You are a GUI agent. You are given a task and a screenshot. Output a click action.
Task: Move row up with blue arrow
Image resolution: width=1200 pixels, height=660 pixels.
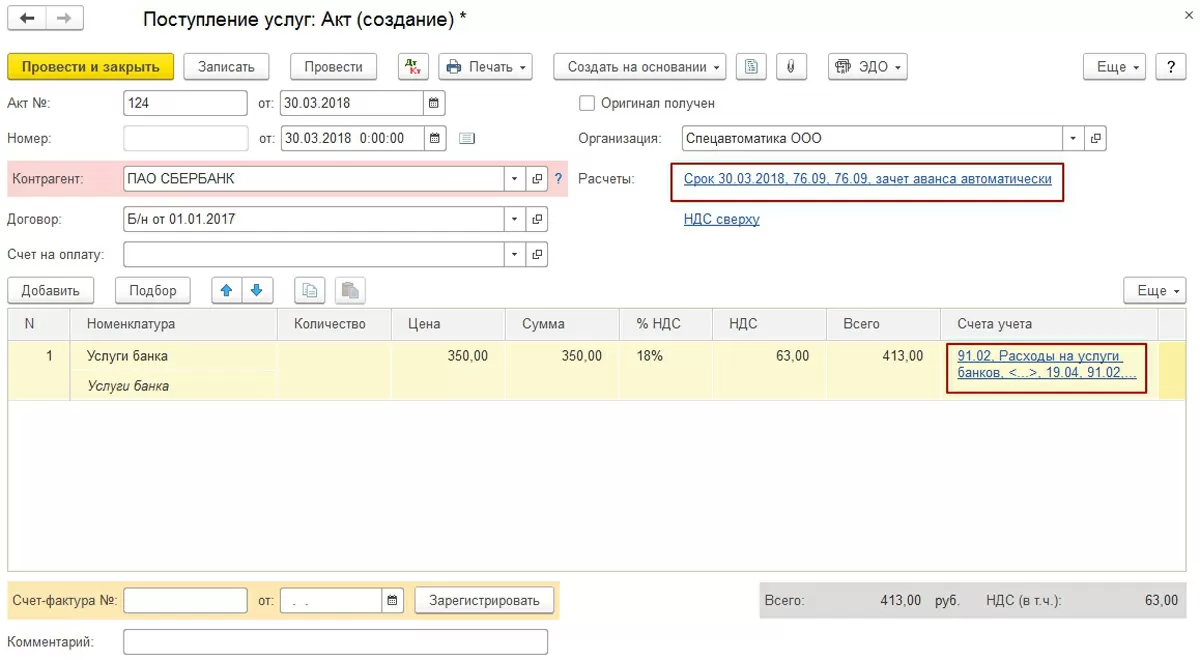(x=226, y=291)
